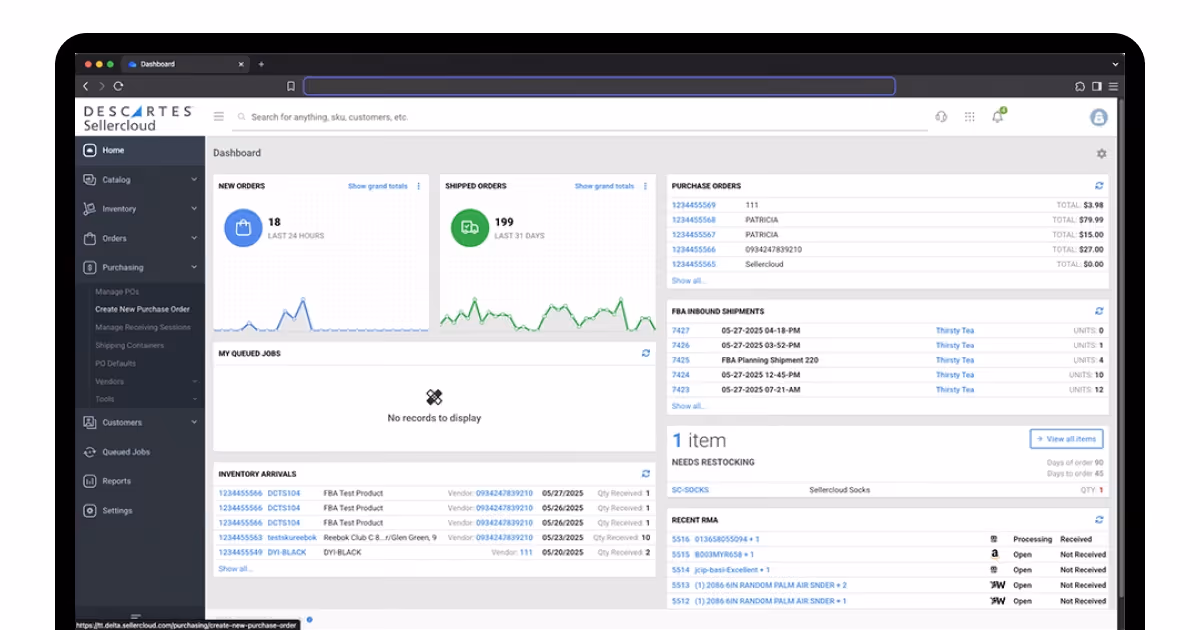The height and width of the screenshot is (630, 1200).
Task: Open a new browser tab
Action: coord(262,64)
